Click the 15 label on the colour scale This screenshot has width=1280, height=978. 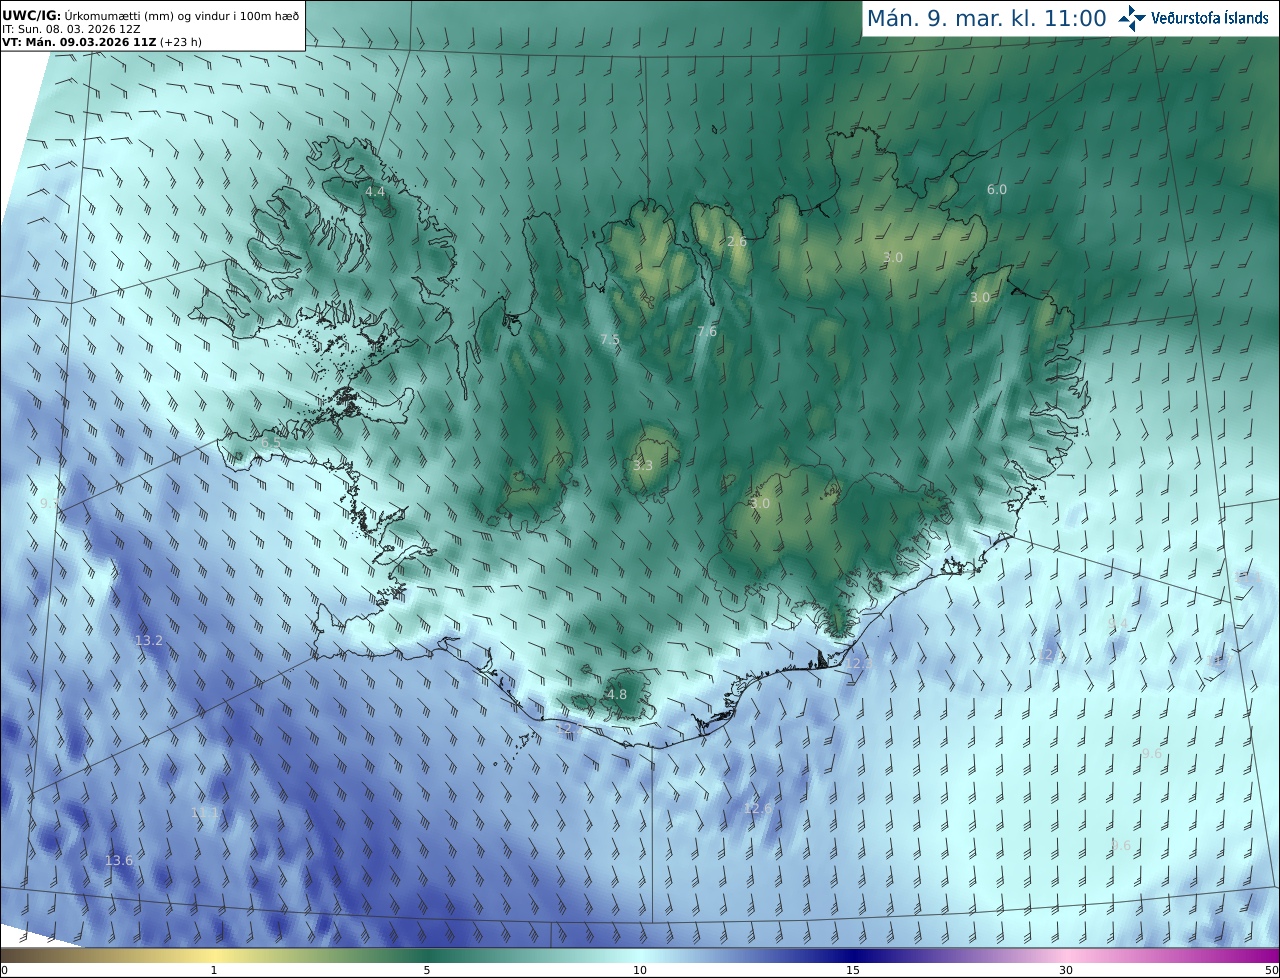[x=853, y=970]
